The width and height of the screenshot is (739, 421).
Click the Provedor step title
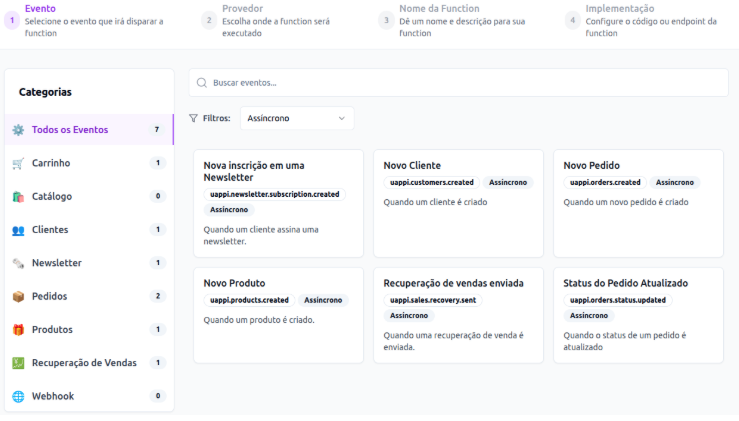242,8
